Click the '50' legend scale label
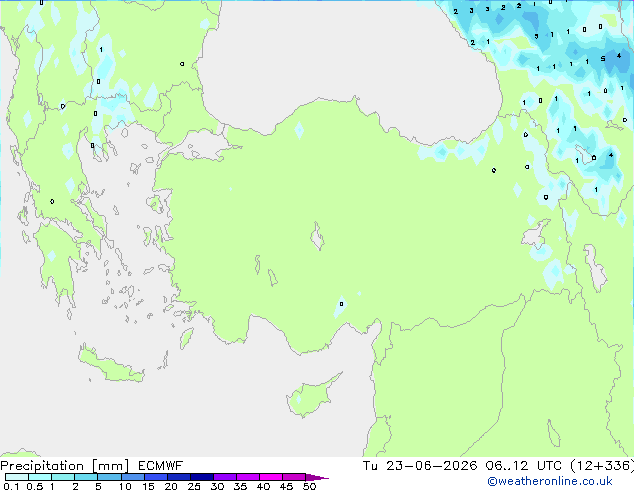The height and width of the screenshot is (490, 634). [x=310, y=486]
